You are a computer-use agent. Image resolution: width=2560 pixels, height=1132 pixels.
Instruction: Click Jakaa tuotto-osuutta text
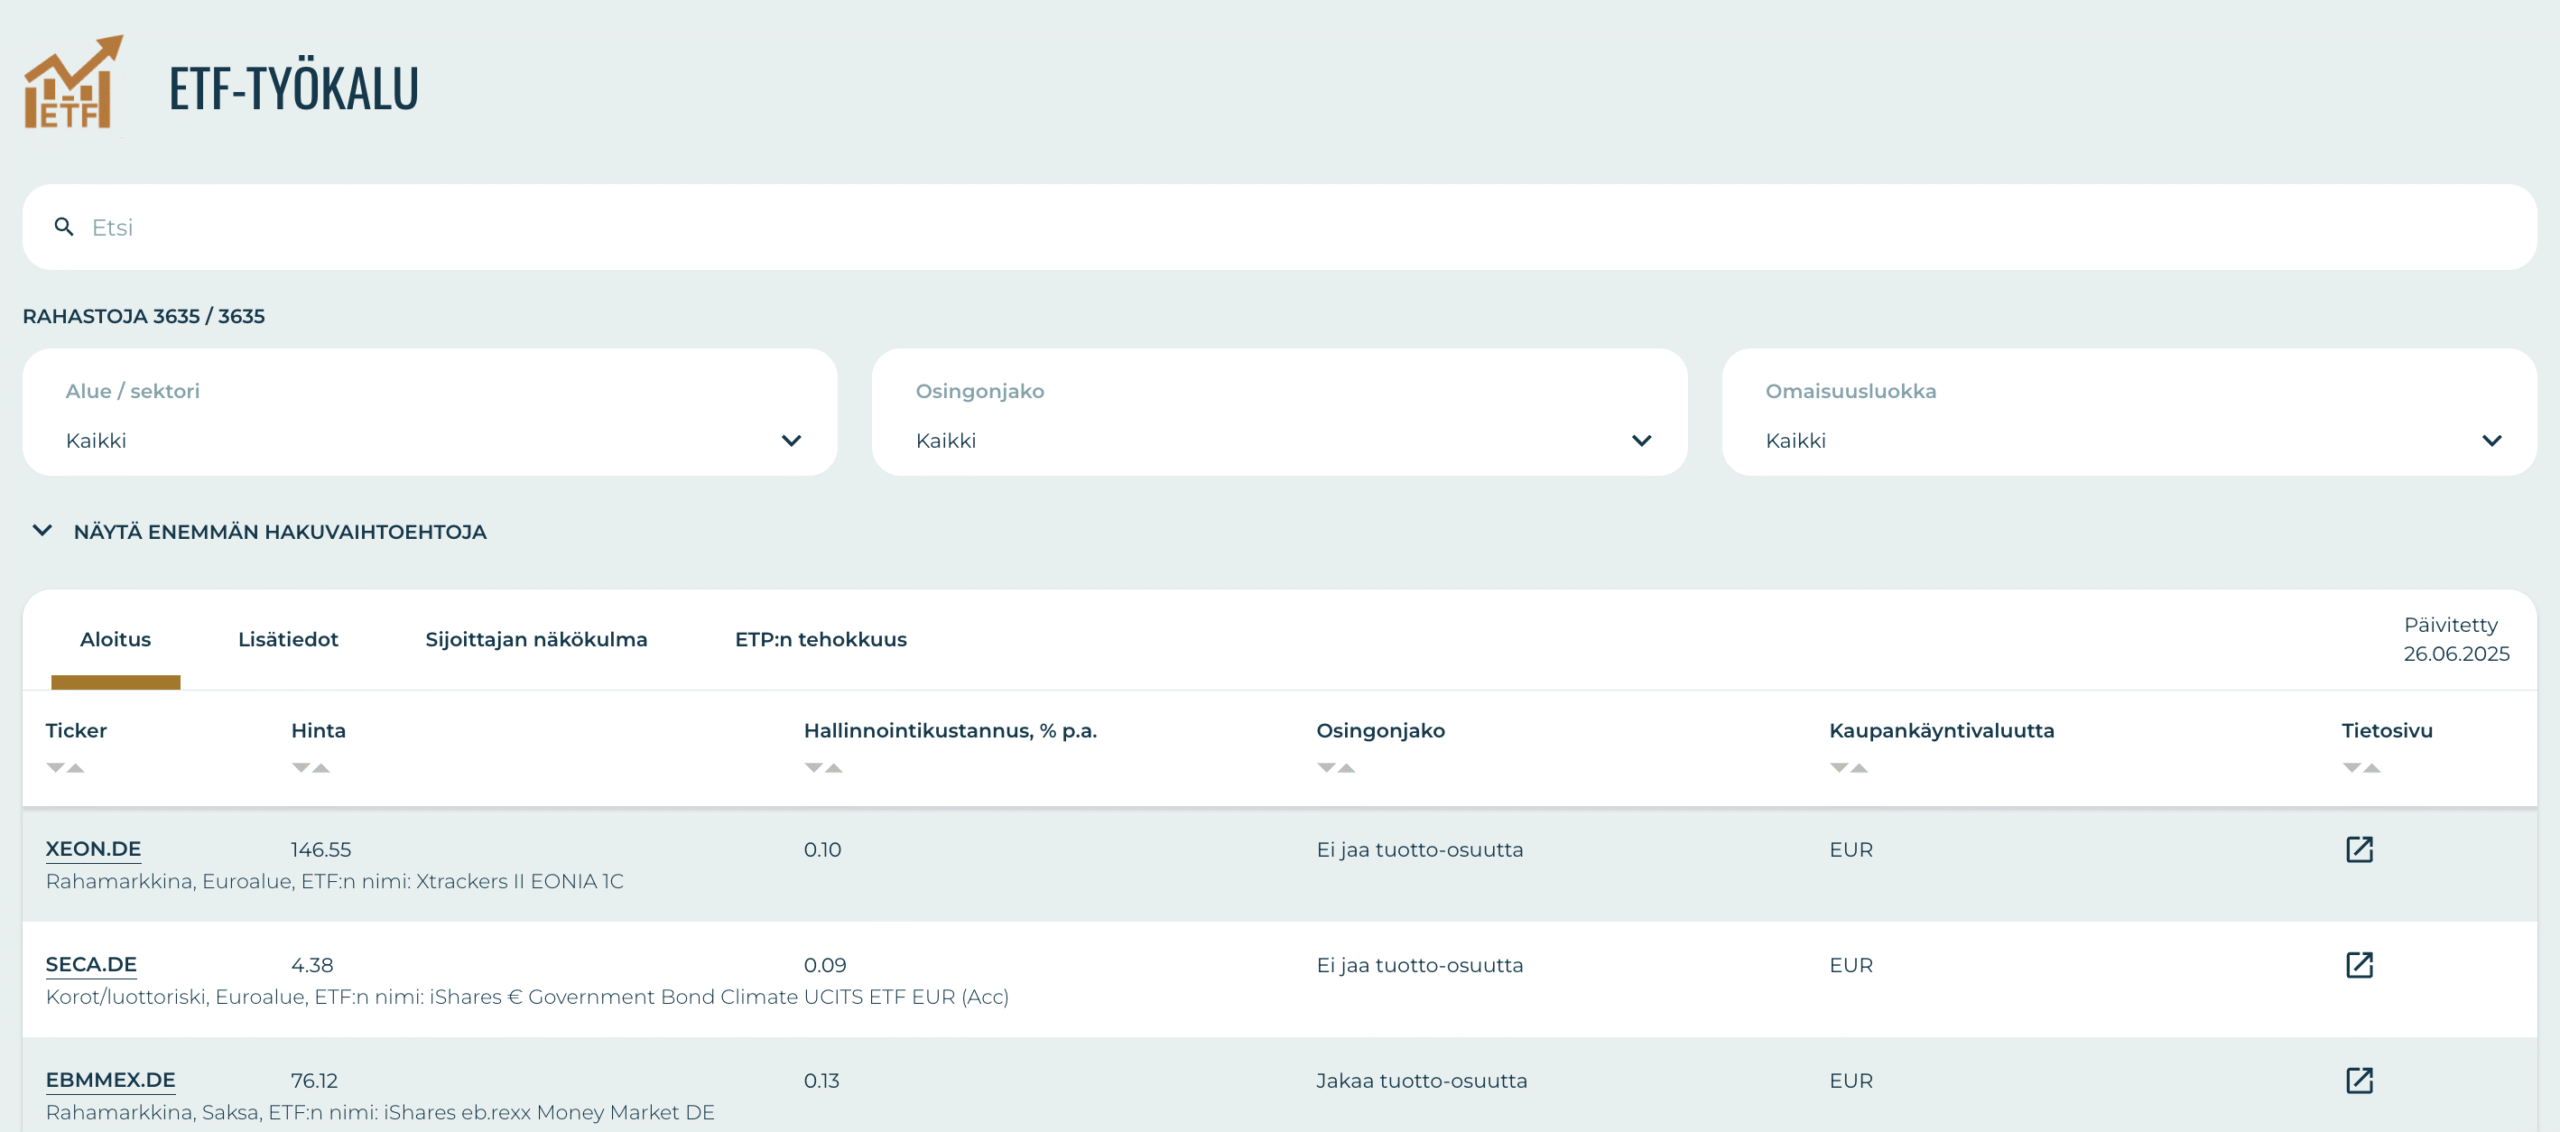(1421, 1081)
